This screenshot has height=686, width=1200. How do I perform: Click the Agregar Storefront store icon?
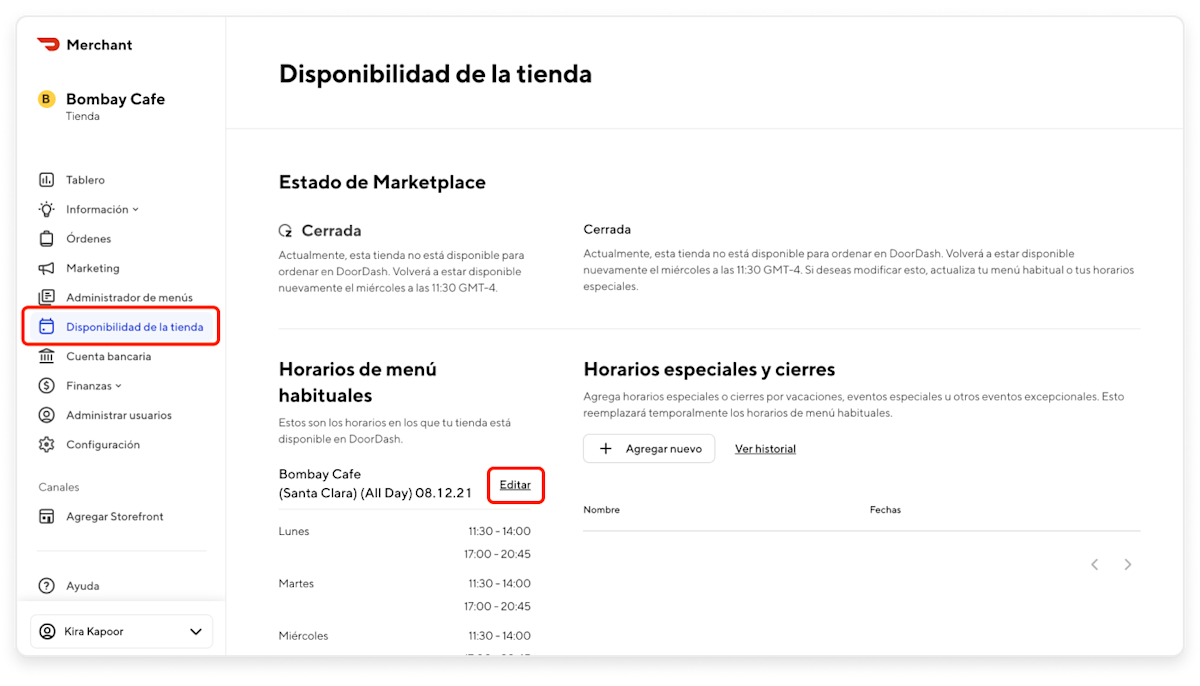46,517
